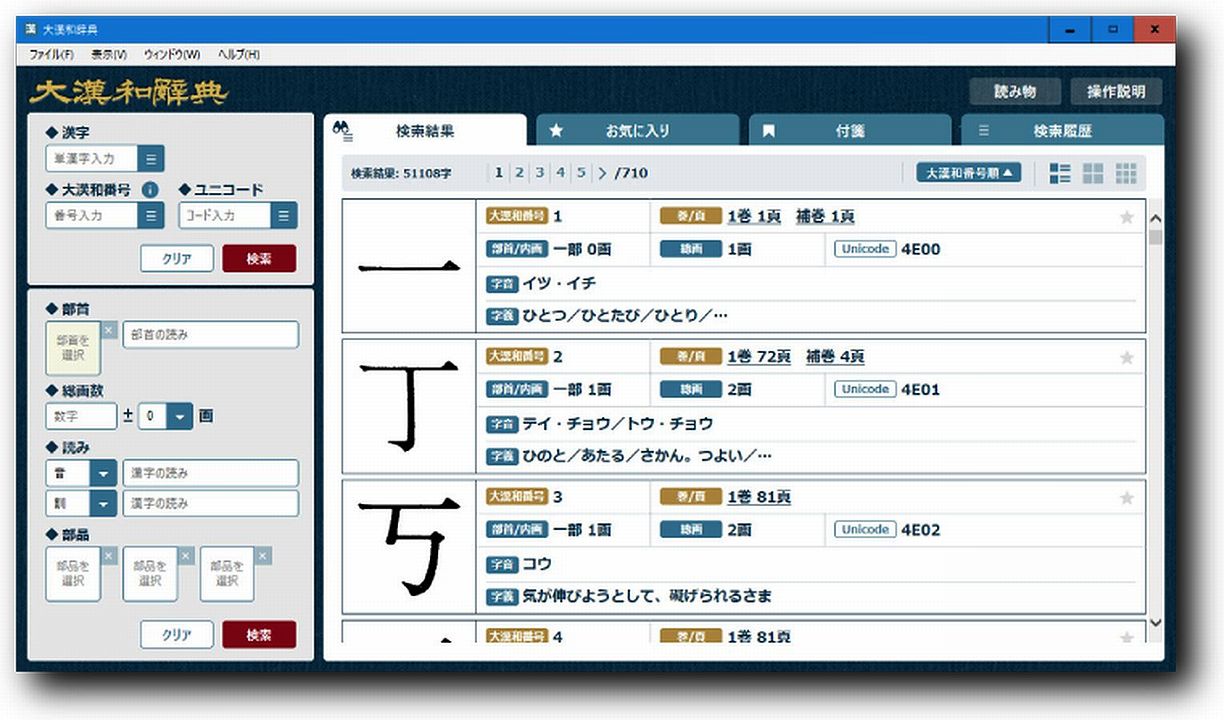Click the info icon beside 大漢和番号
This screenshot has width=1224, height=720.
pyautogui.click(x=150, y=189)
